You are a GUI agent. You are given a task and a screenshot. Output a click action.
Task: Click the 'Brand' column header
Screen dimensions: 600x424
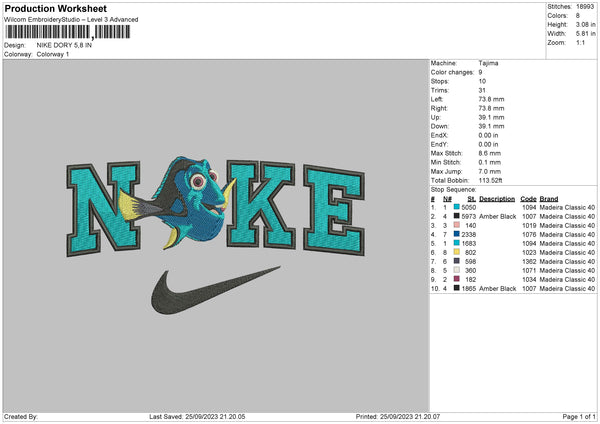pyautogui.click(x=549, y=199)
